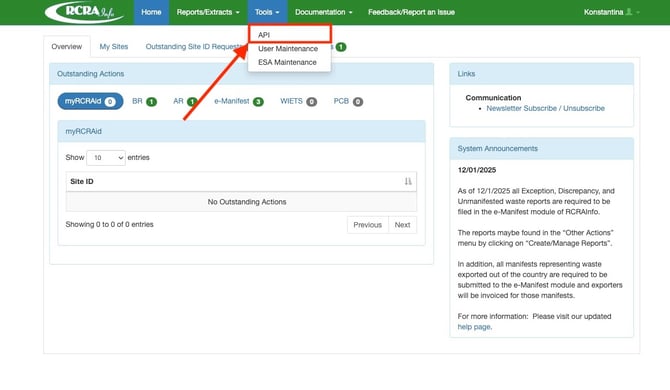Click the No Outstanding Actions row
Image resolution: width=670 pixels, height=390 pixels.
tap(241, 202)
